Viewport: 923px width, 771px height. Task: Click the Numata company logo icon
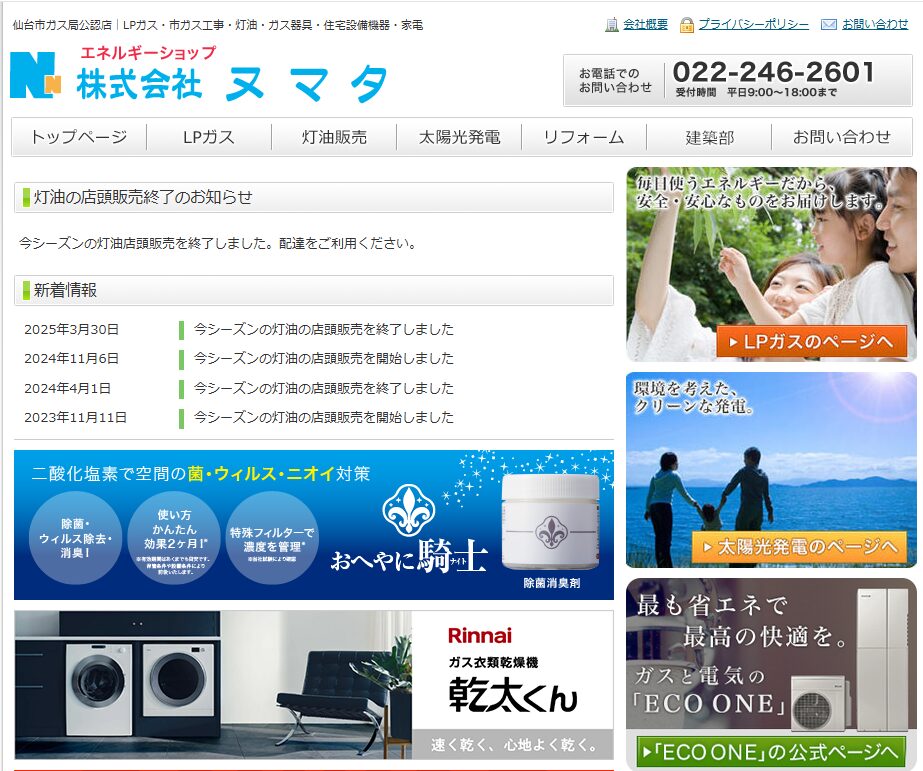[35, 76]
